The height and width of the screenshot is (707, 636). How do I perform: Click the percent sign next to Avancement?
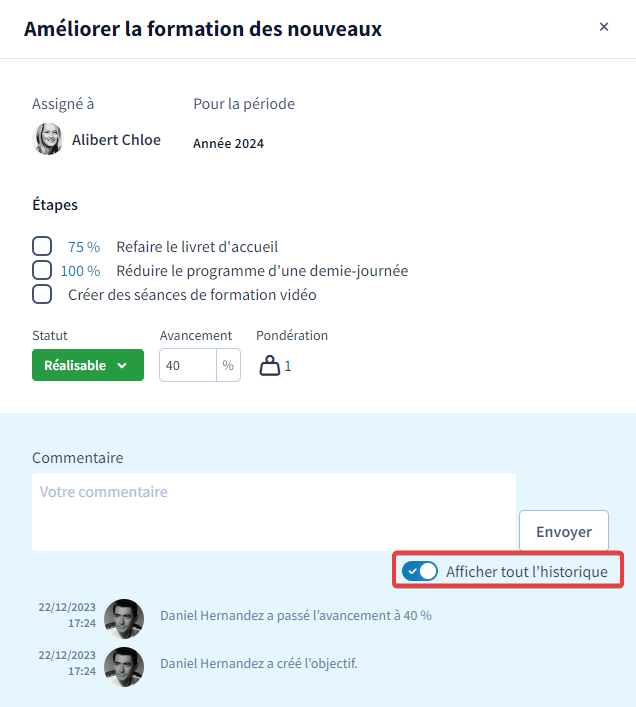pos(228,365)
